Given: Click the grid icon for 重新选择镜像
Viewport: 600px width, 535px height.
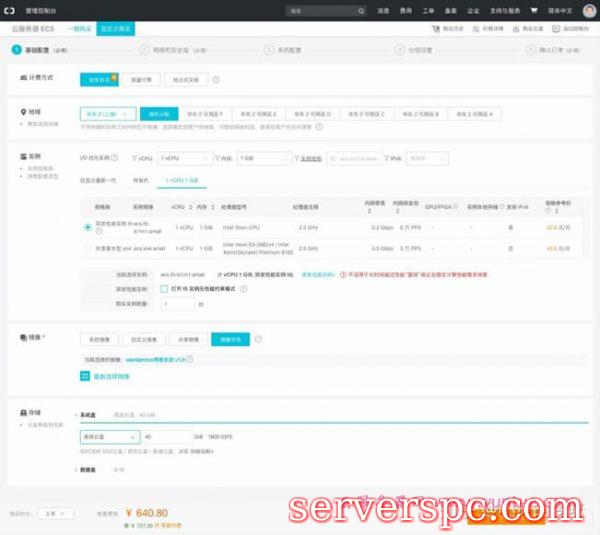Looking at the screenshot, I should coord(85,376).
